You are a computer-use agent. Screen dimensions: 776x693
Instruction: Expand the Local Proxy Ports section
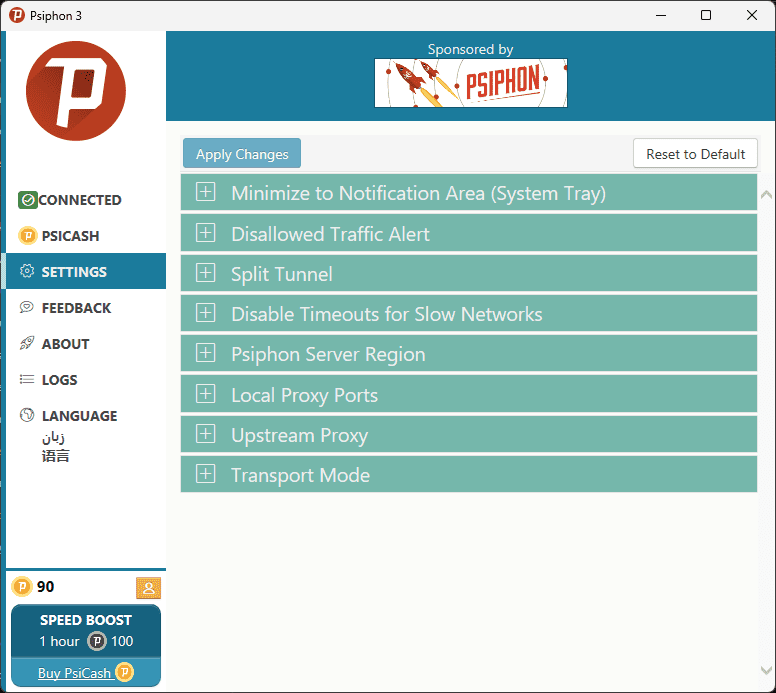pos(469,394)
